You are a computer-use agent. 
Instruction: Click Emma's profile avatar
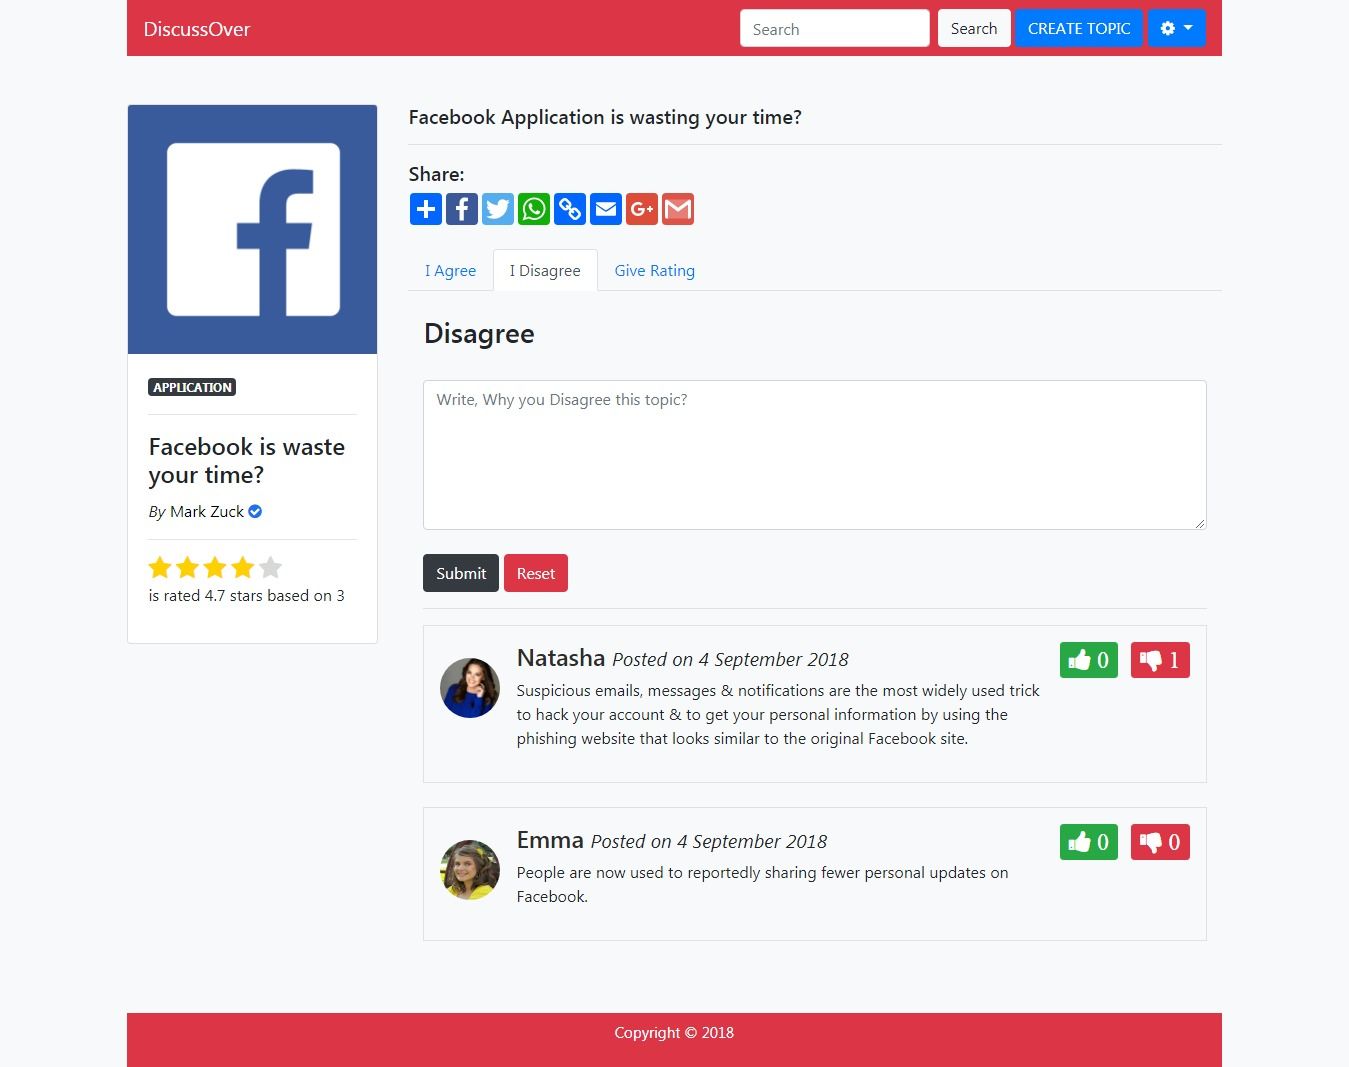pyautogui.click(x=470, y=870)
